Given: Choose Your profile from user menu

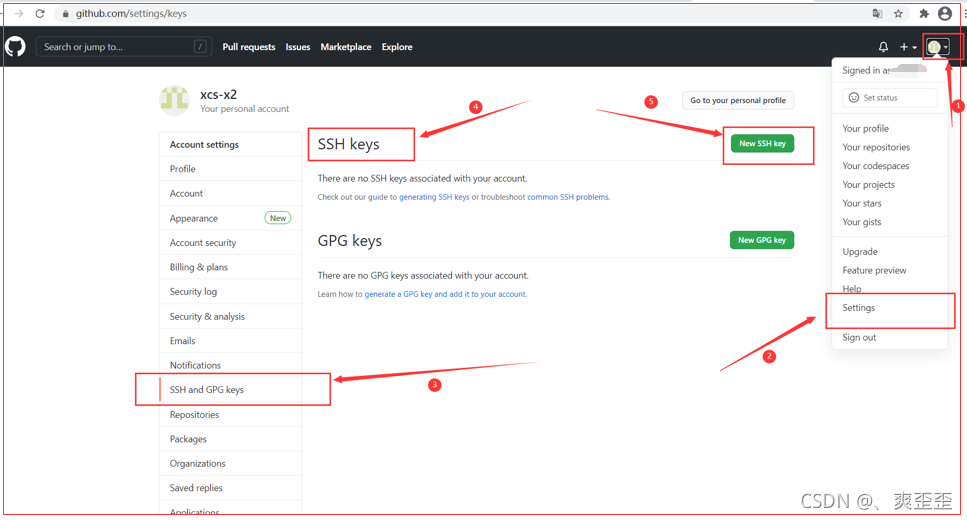Looking at the screenshot, I should click(889, 128).
